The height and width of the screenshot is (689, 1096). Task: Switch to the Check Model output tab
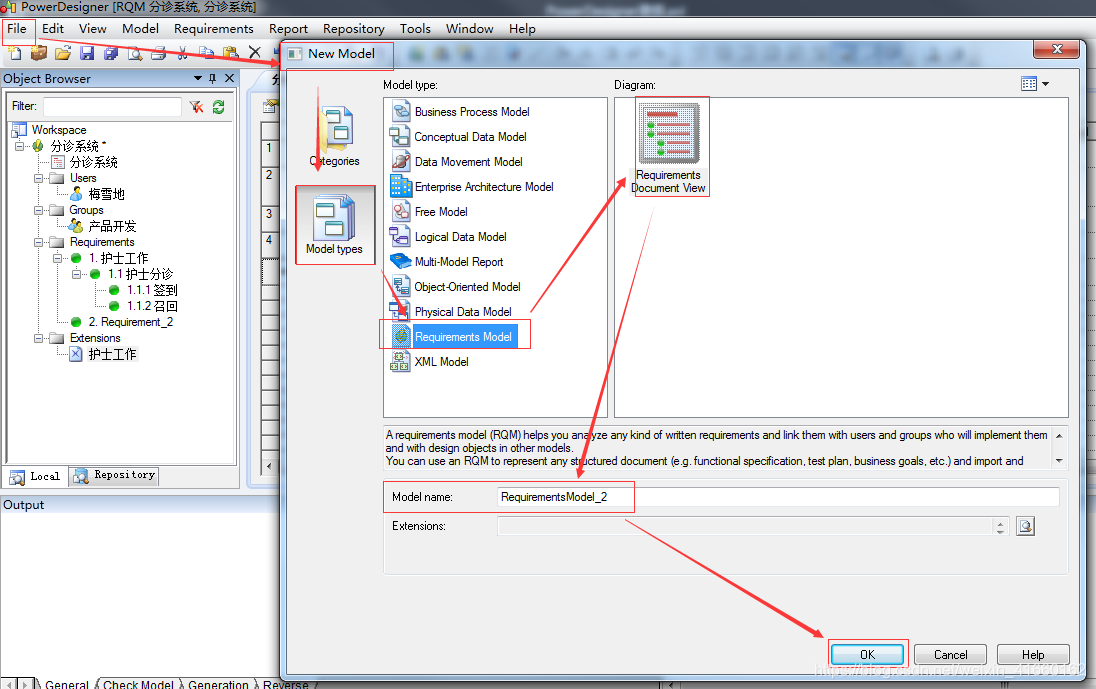[138, 684]
